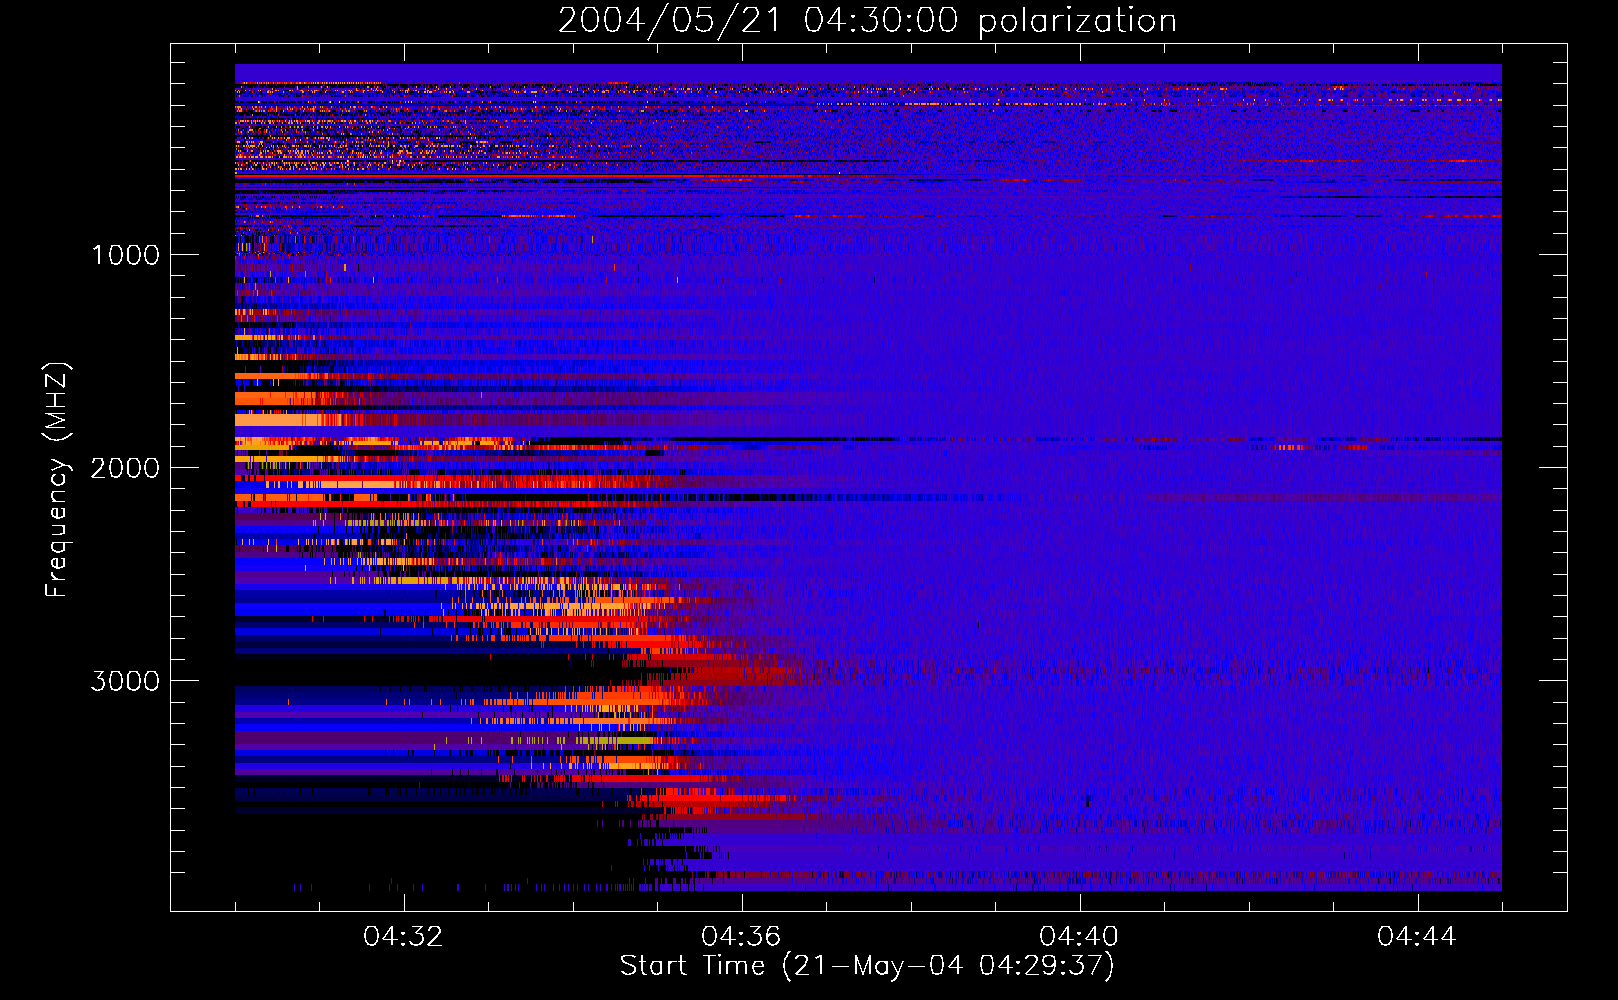Screen dimensions: 1618x1000
Task: Click the 3000 frequency axis label
Action: click(x=125, y=681)
